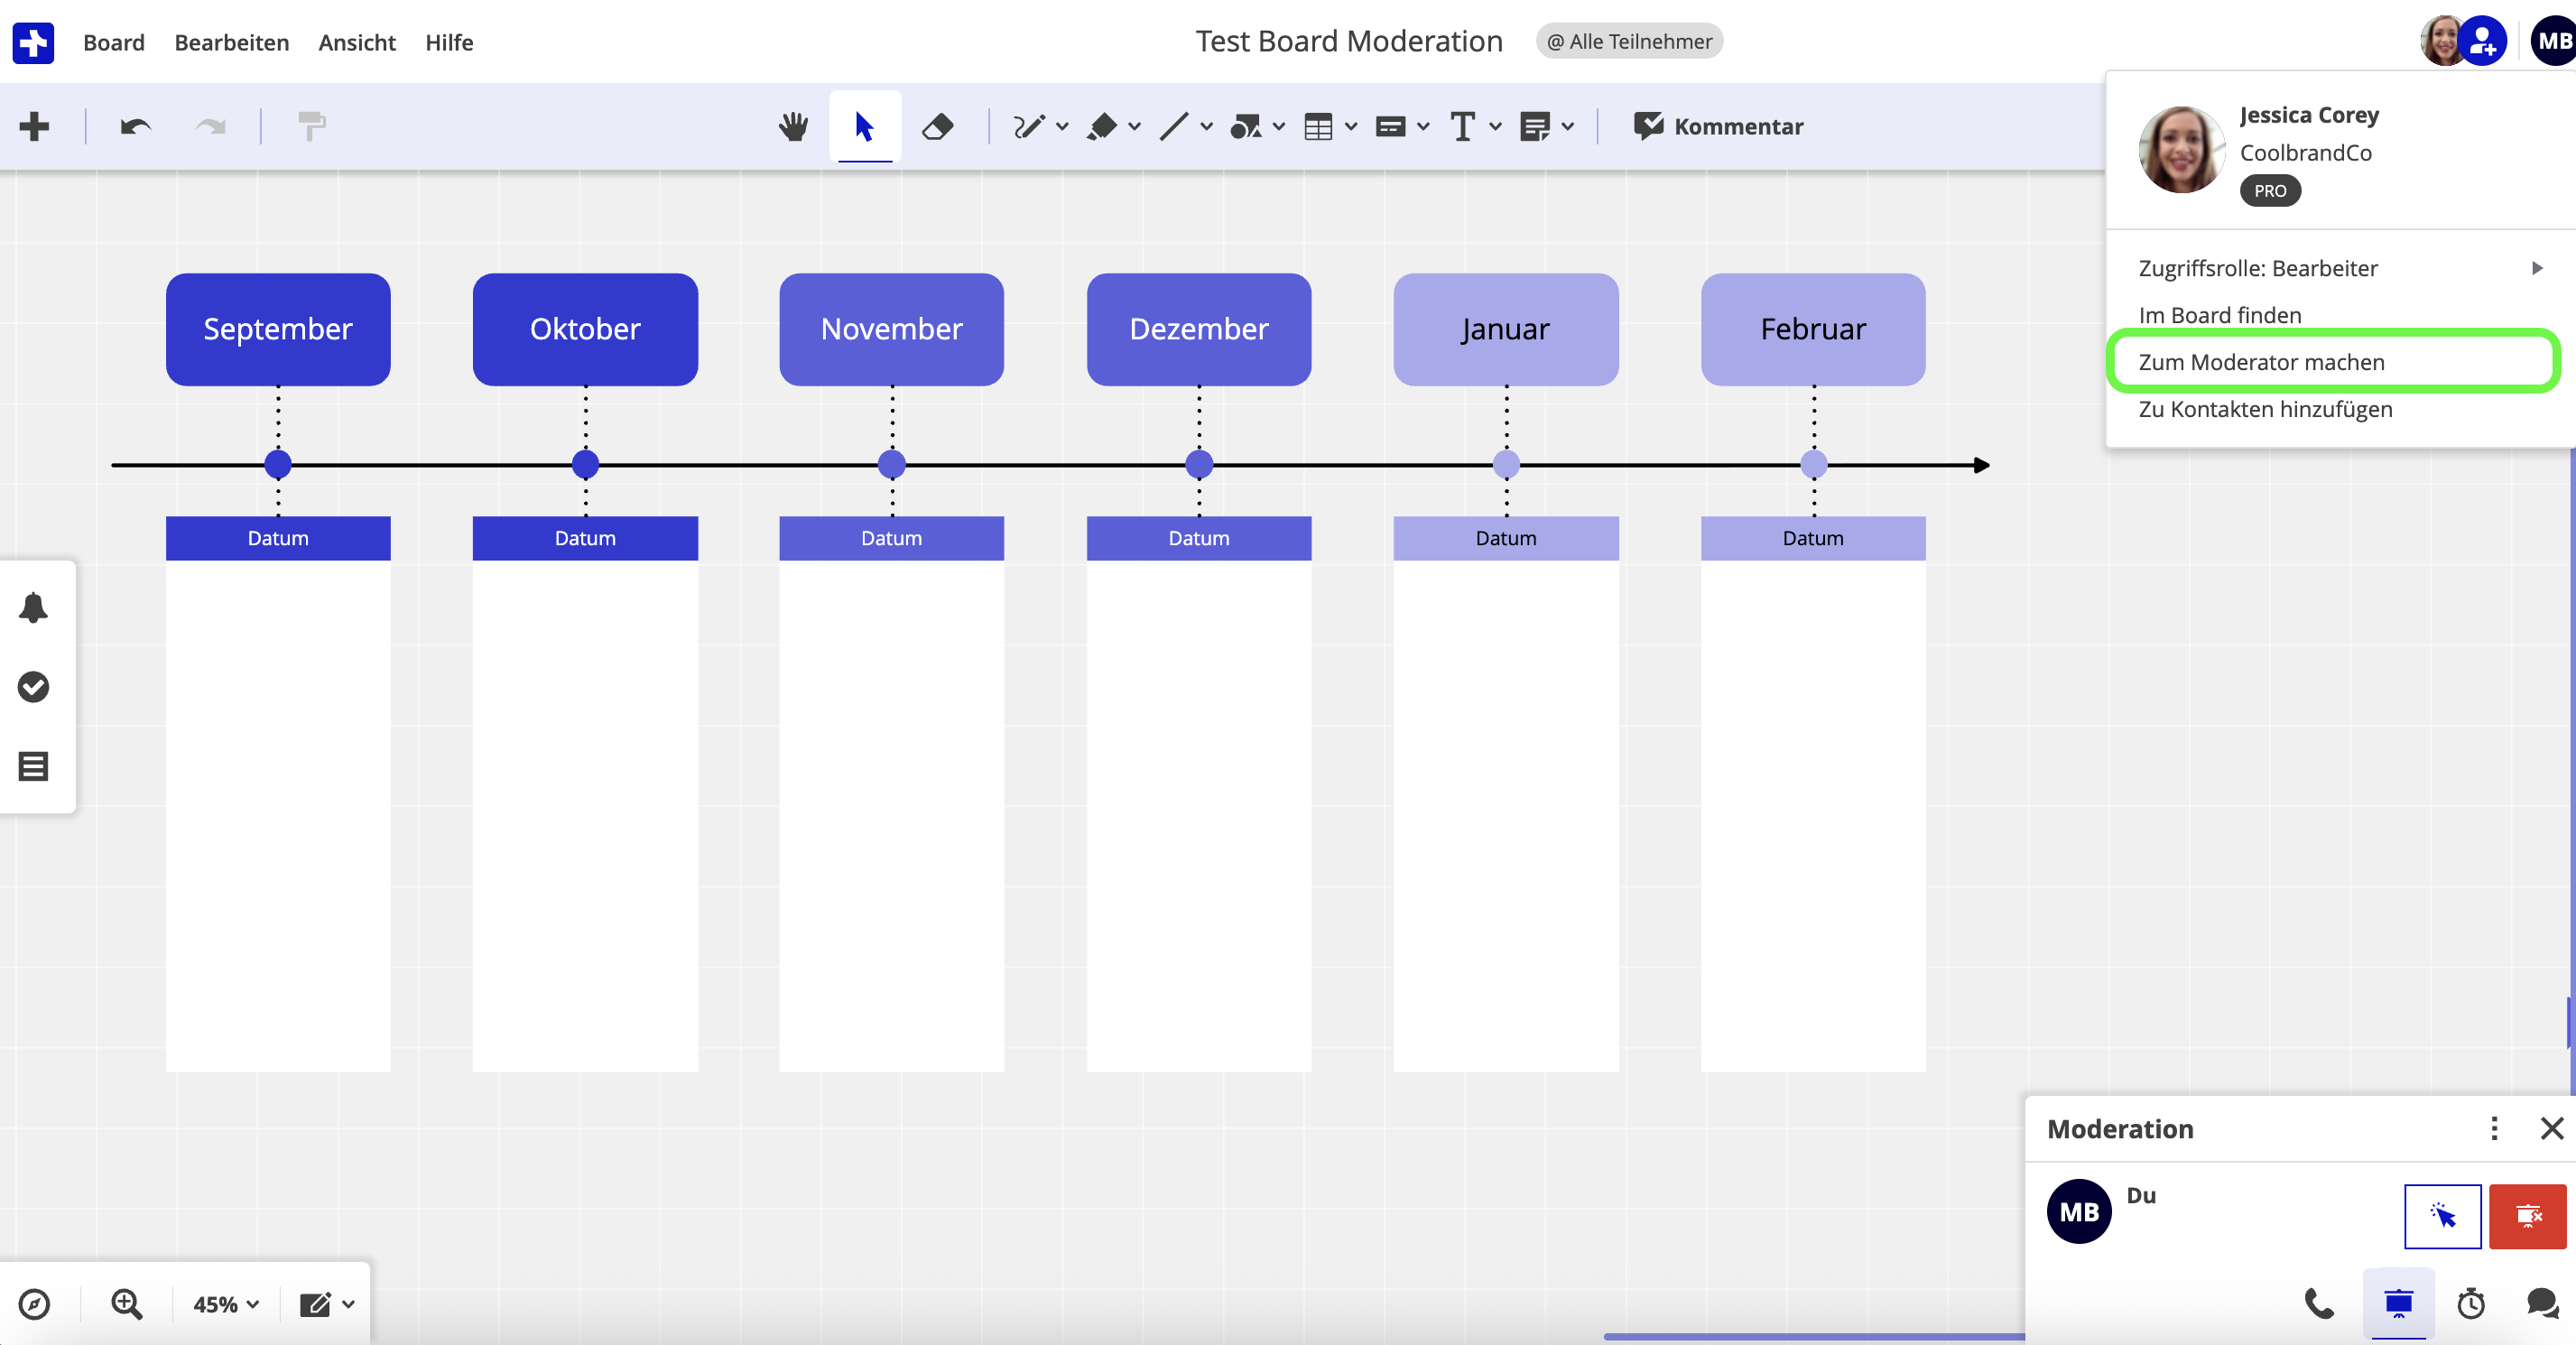This screenshot has height=1345, width=2576.
Task: Toggle the cursor sharing button
Action: 2442,1216
